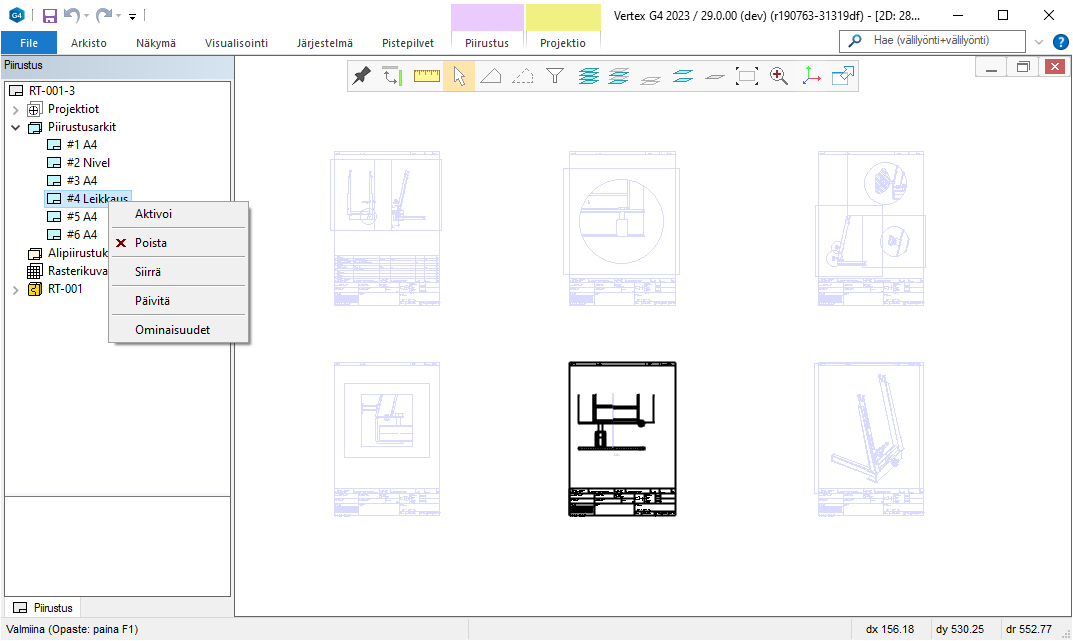Click the blue File button
Image resolution: width=1073 pixels, height=641 pixels.
[x=29, y=43]
